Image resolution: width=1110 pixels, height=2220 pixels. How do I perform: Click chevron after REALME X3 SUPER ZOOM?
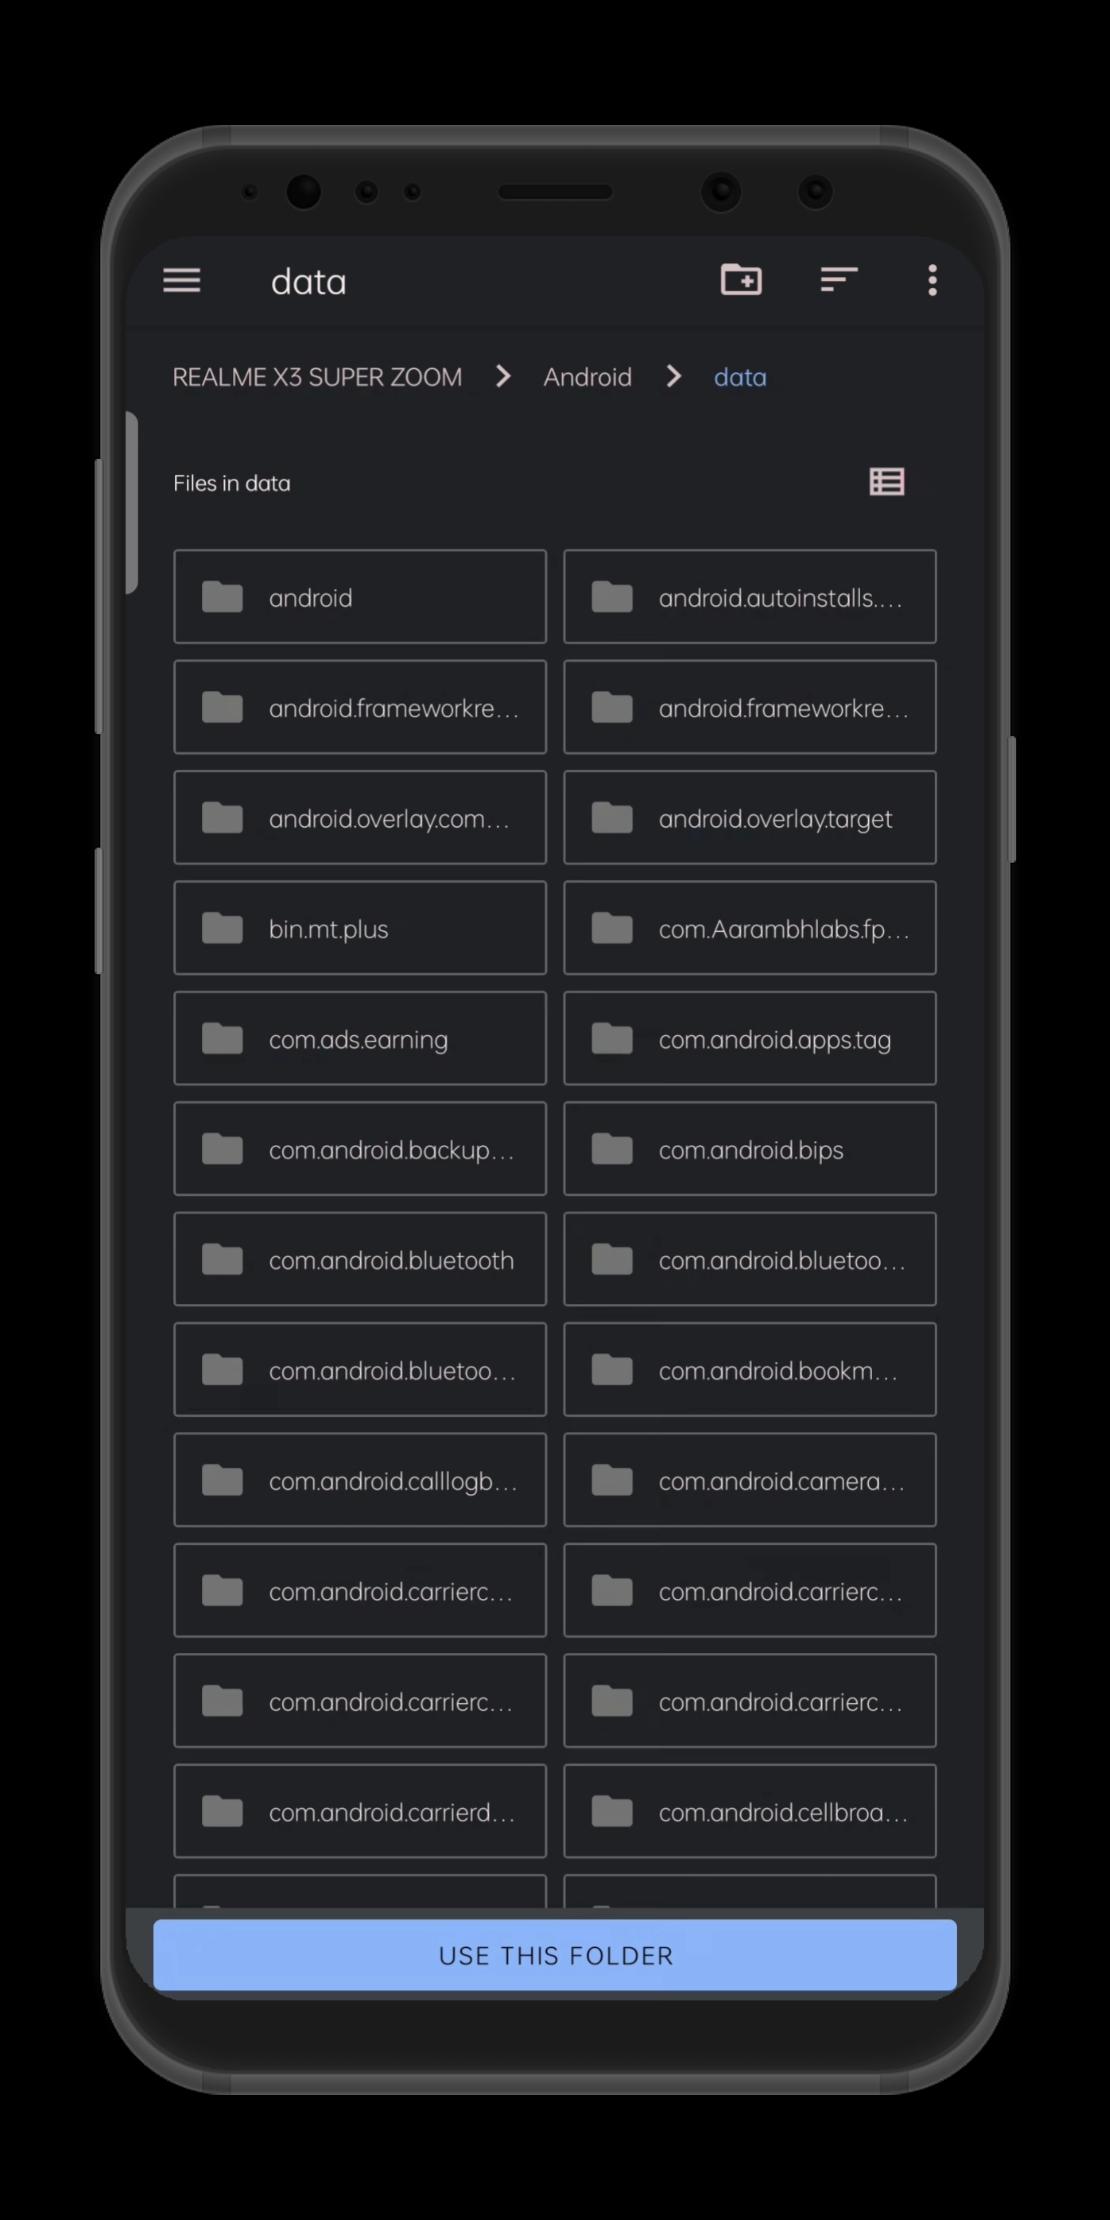(x=503, y=376)
